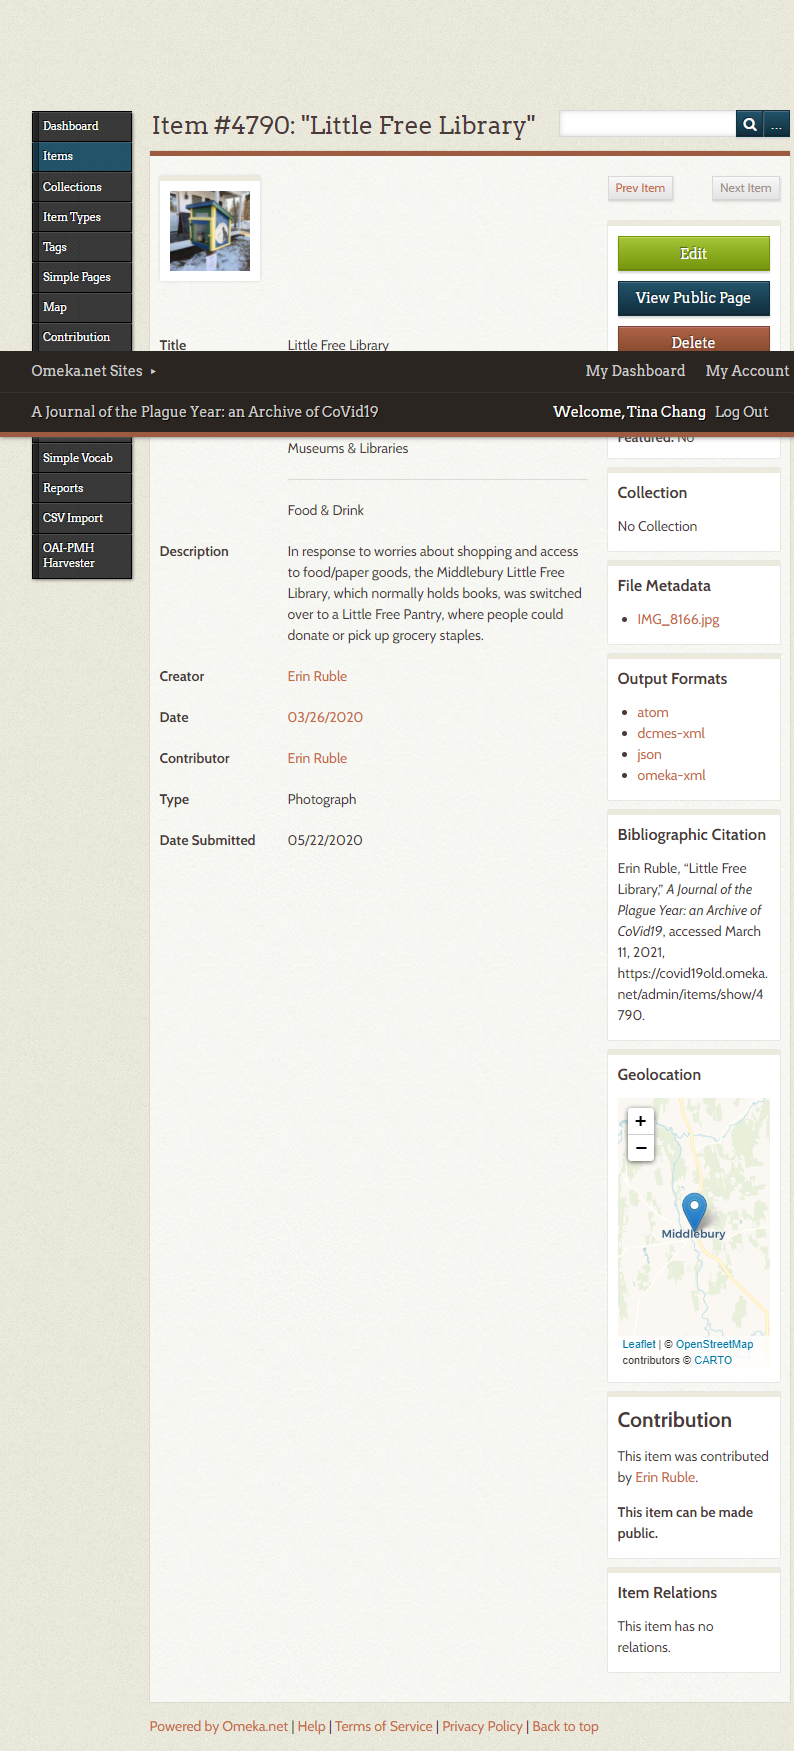Open the Little Free Library photo thumbnail
The width and height of the screenshot is (794, 1751).
click(210, 231)
